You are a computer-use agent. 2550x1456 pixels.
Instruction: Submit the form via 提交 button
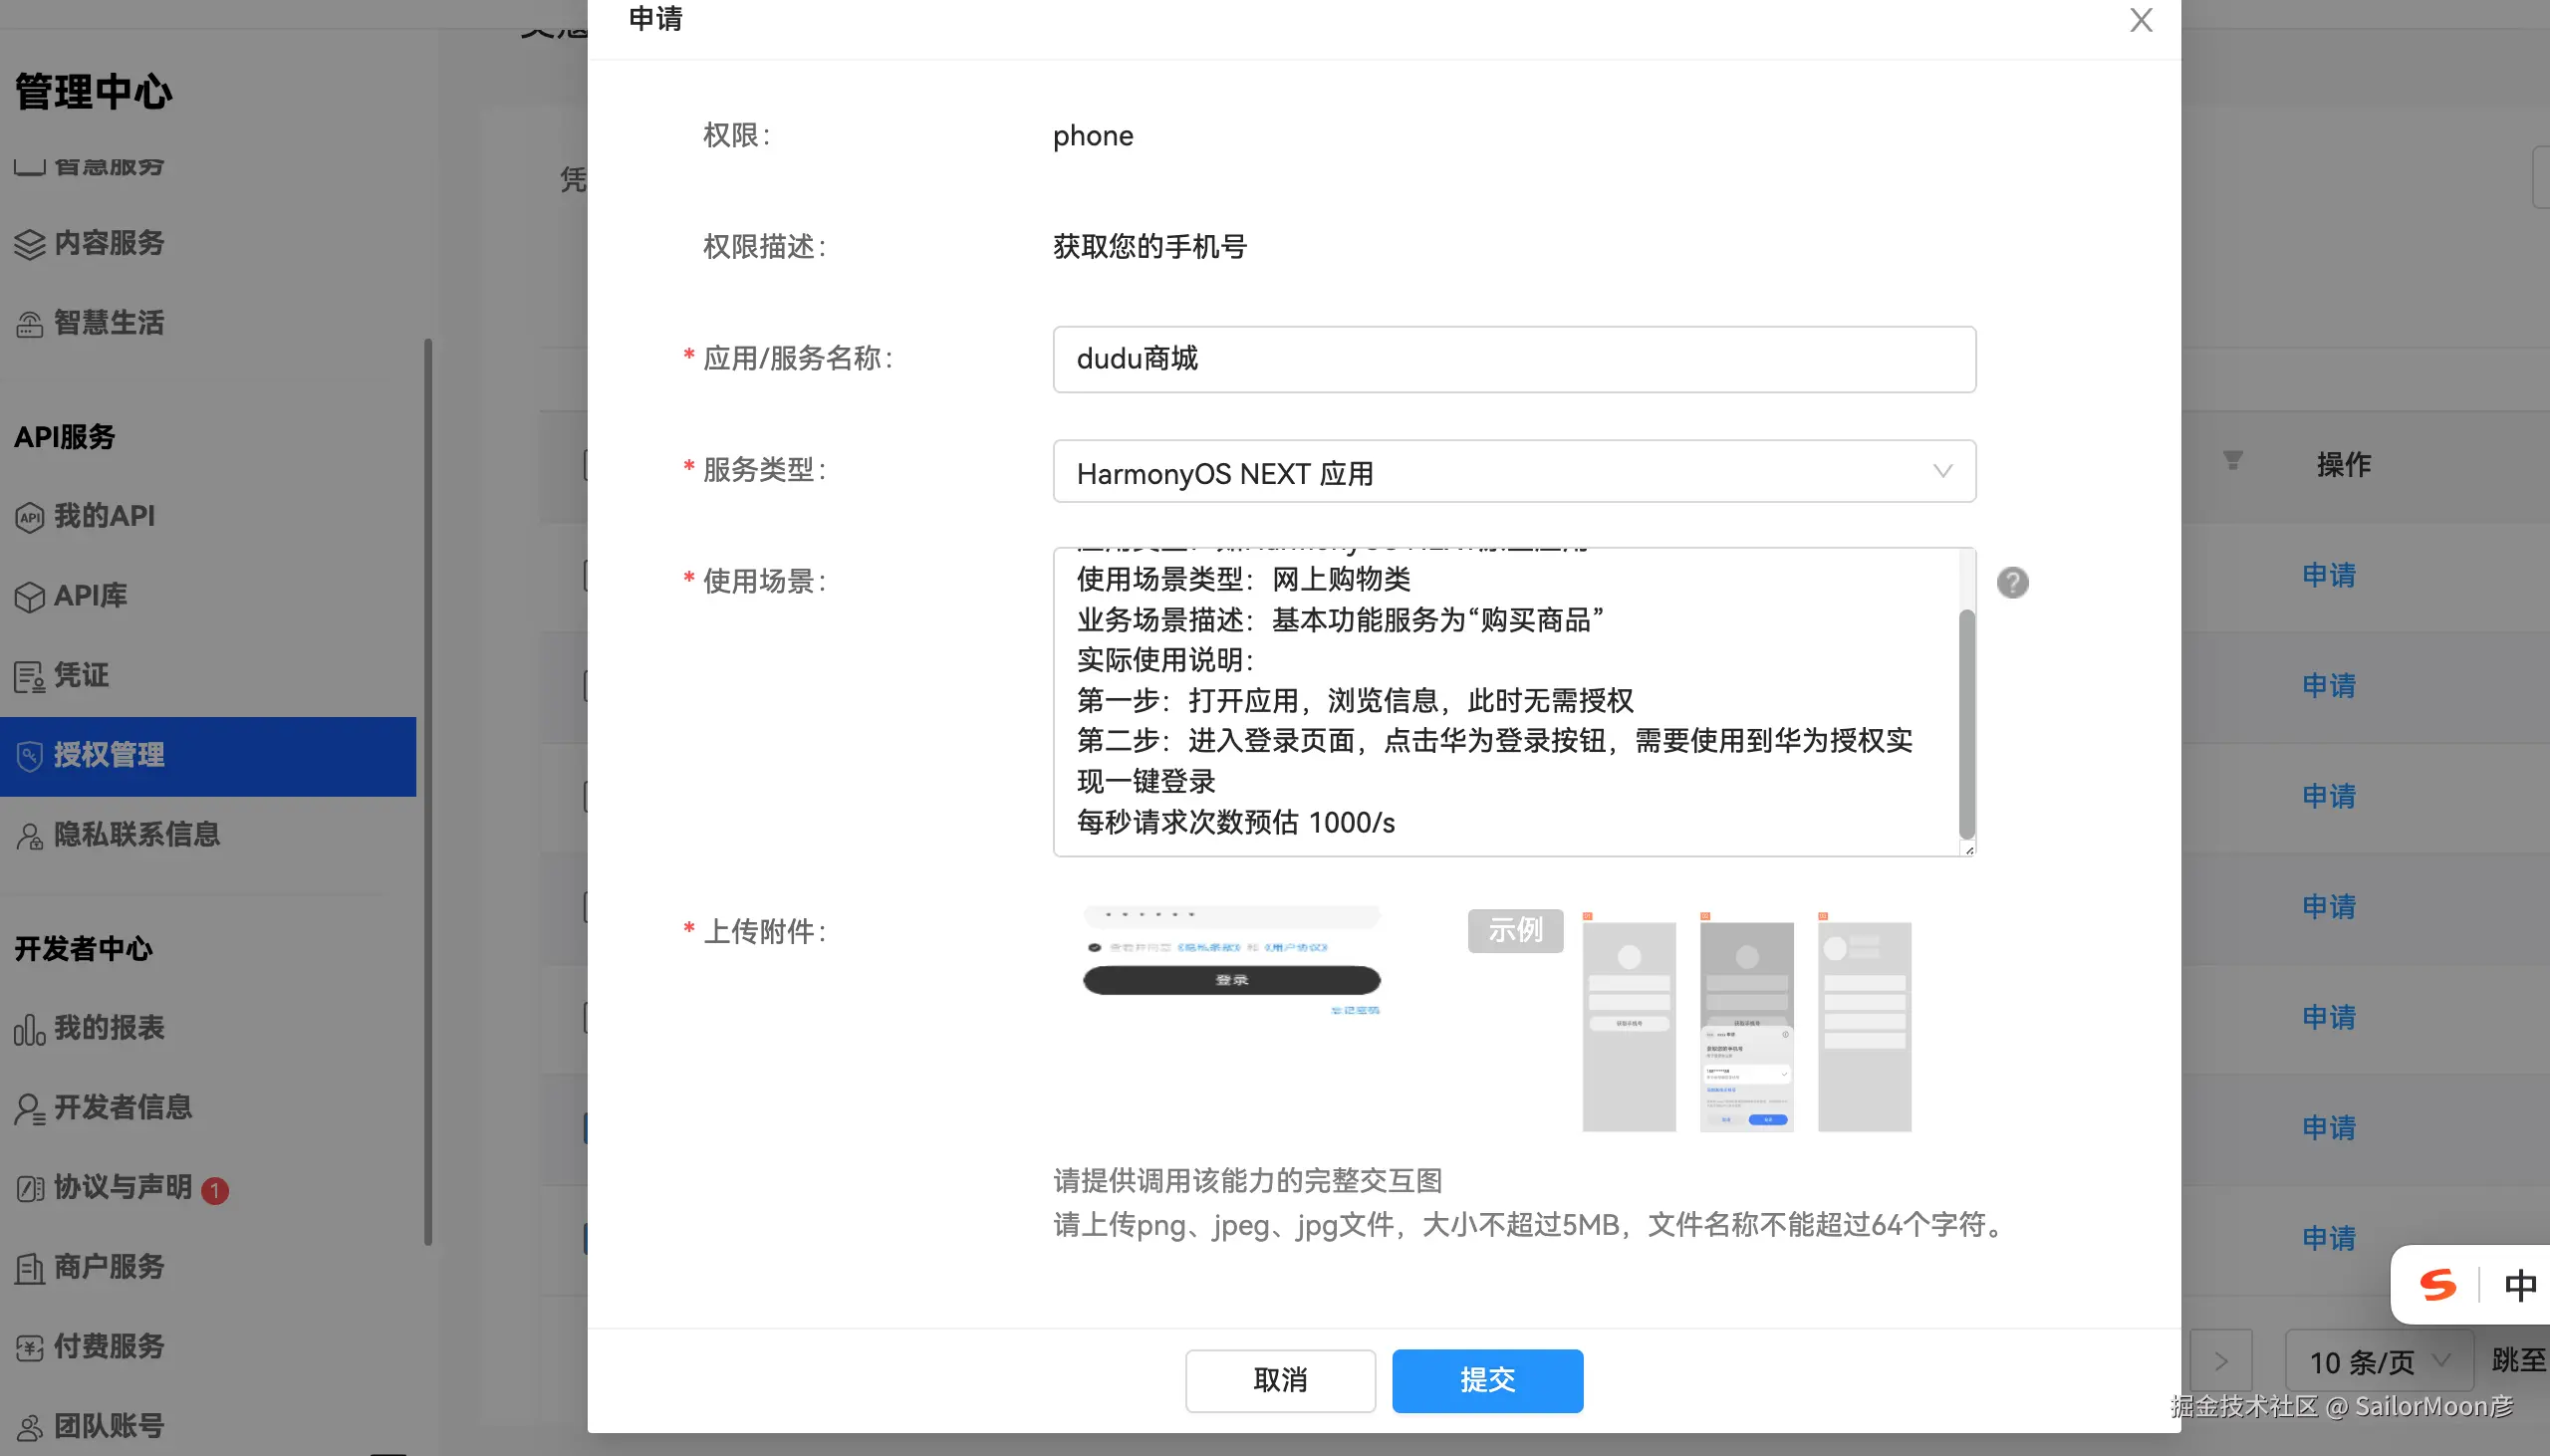point(1485,1380)
